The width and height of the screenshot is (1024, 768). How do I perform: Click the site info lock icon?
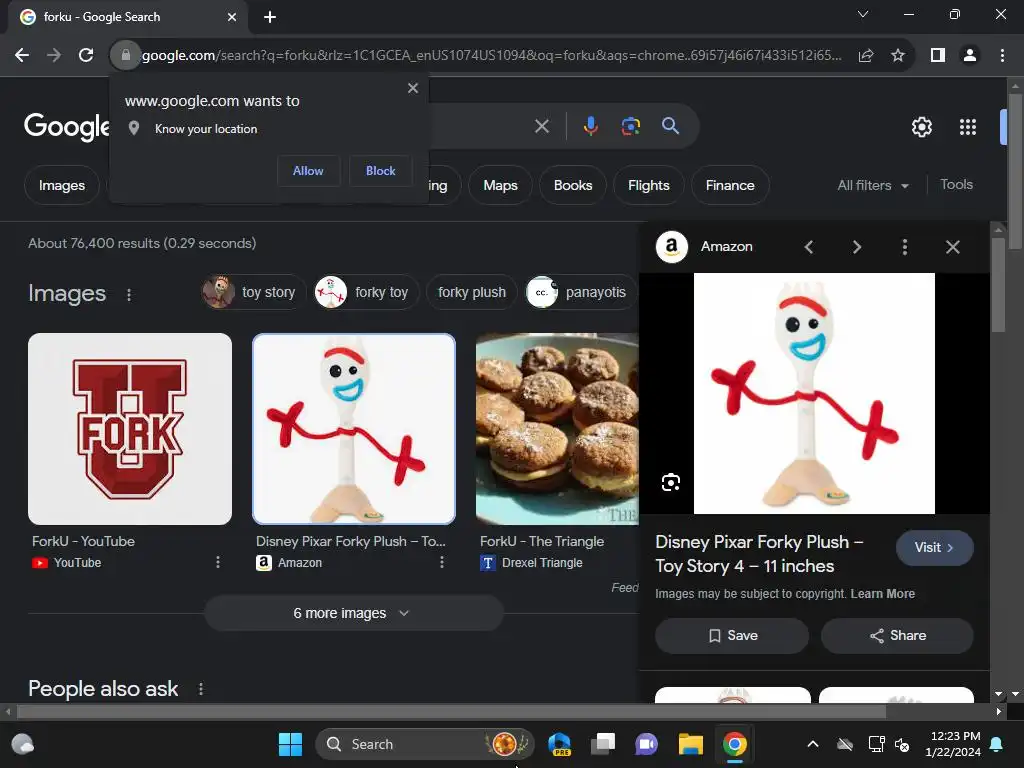pyautogui.click(x=125, y=56)
